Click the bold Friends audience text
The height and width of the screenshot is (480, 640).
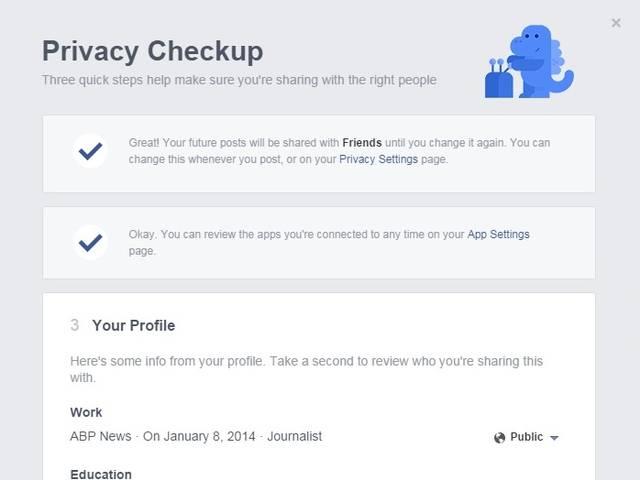362,143
